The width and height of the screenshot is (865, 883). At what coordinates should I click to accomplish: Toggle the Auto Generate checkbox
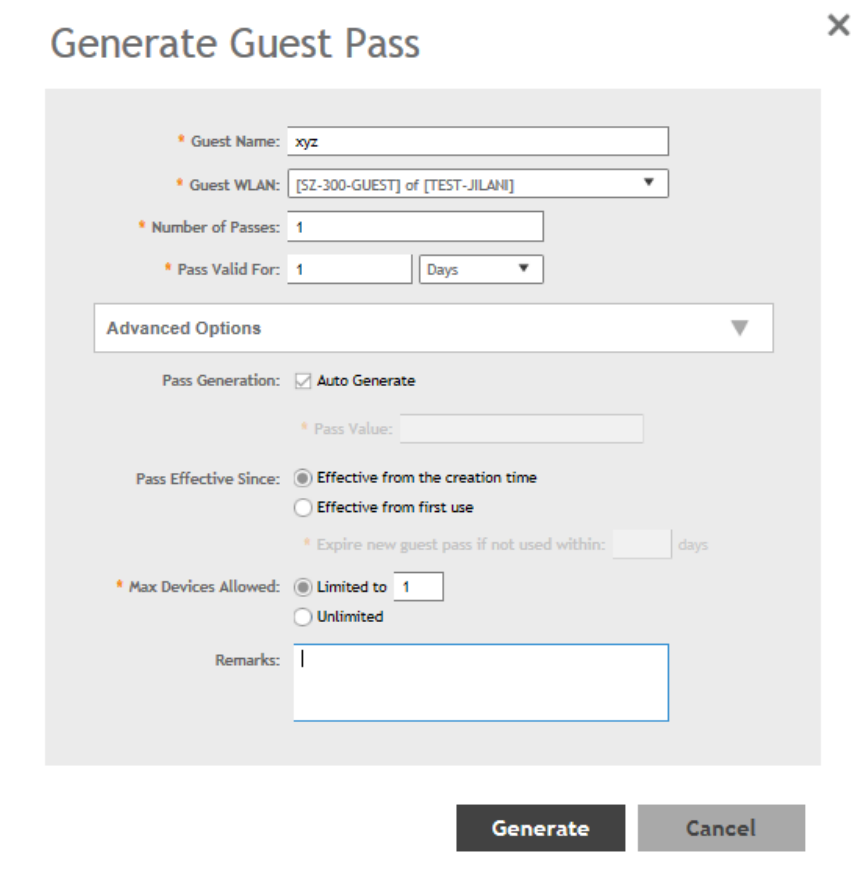point(304,381)
